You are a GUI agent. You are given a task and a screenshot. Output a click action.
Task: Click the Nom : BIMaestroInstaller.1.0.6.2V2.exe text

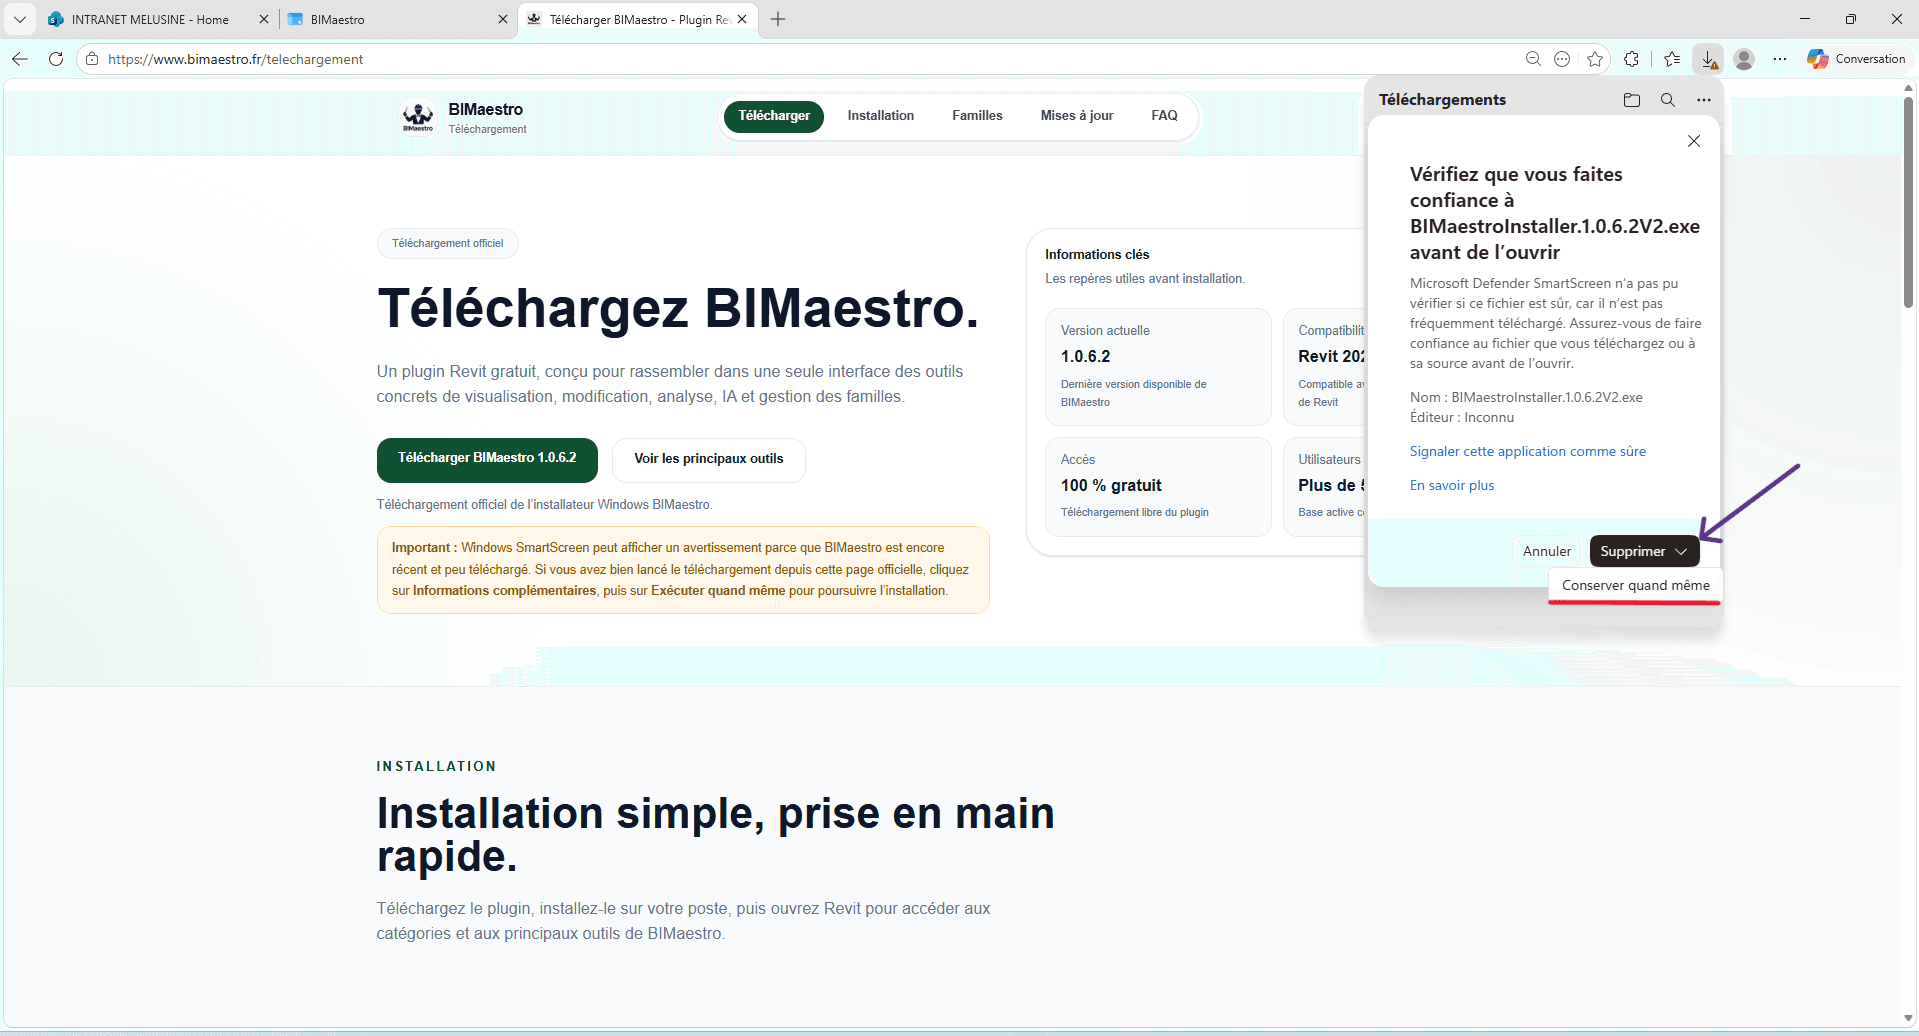pos(1526,398)
